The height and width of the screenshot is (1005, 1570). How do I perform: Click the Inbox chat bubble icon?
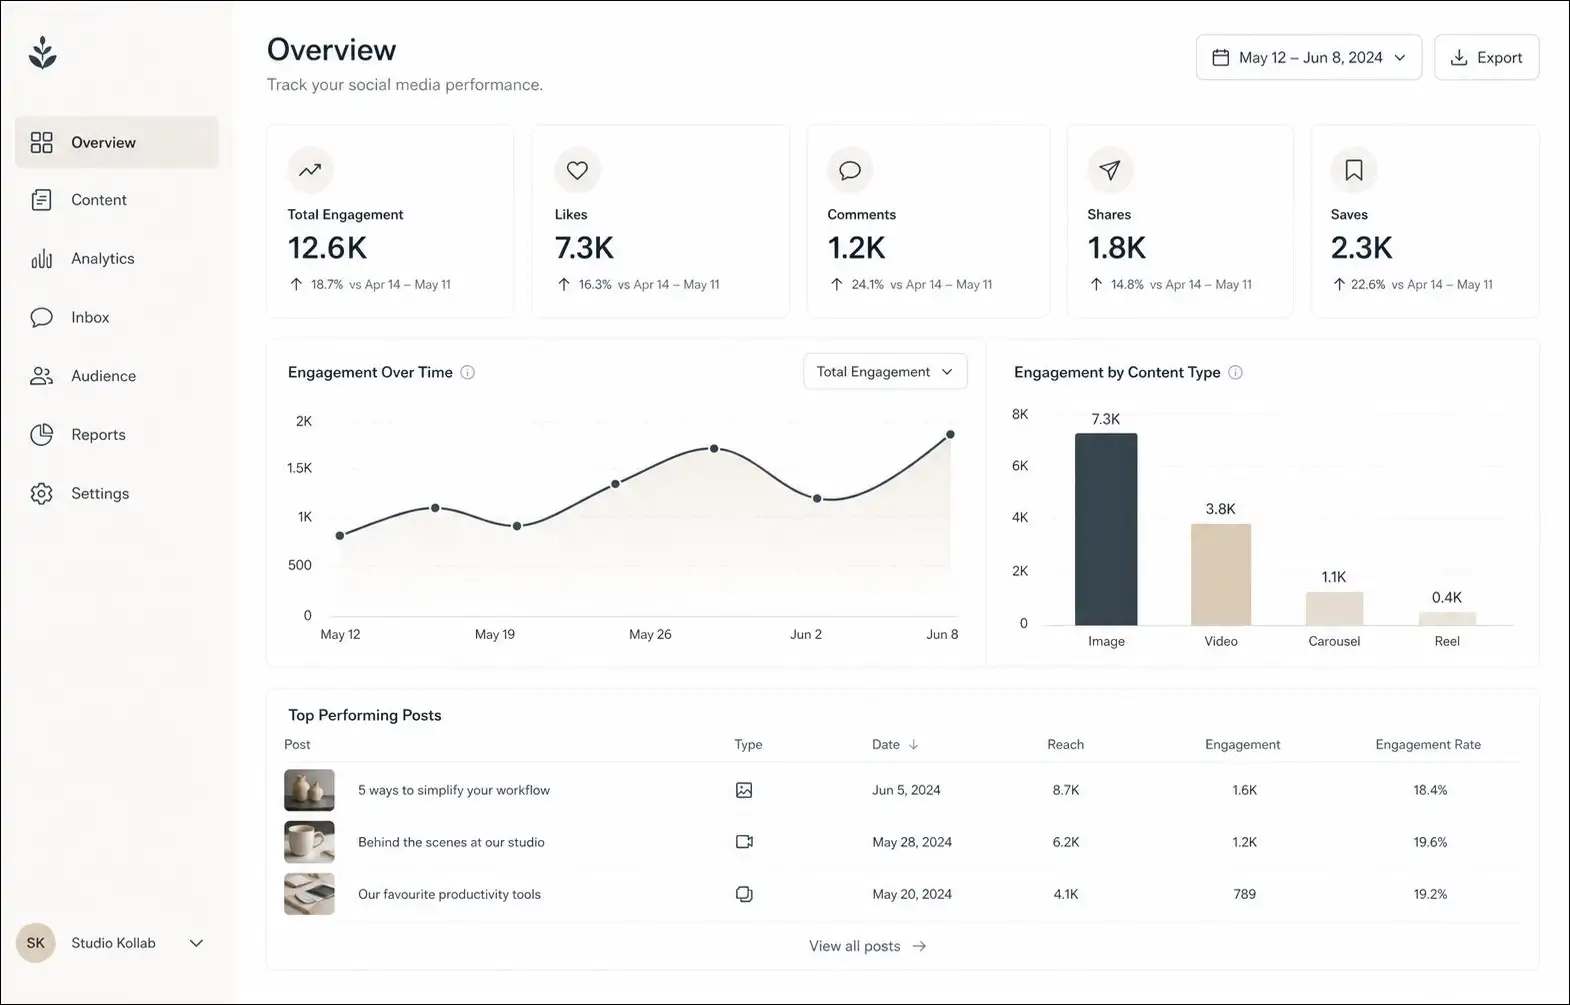pos(41,317)
